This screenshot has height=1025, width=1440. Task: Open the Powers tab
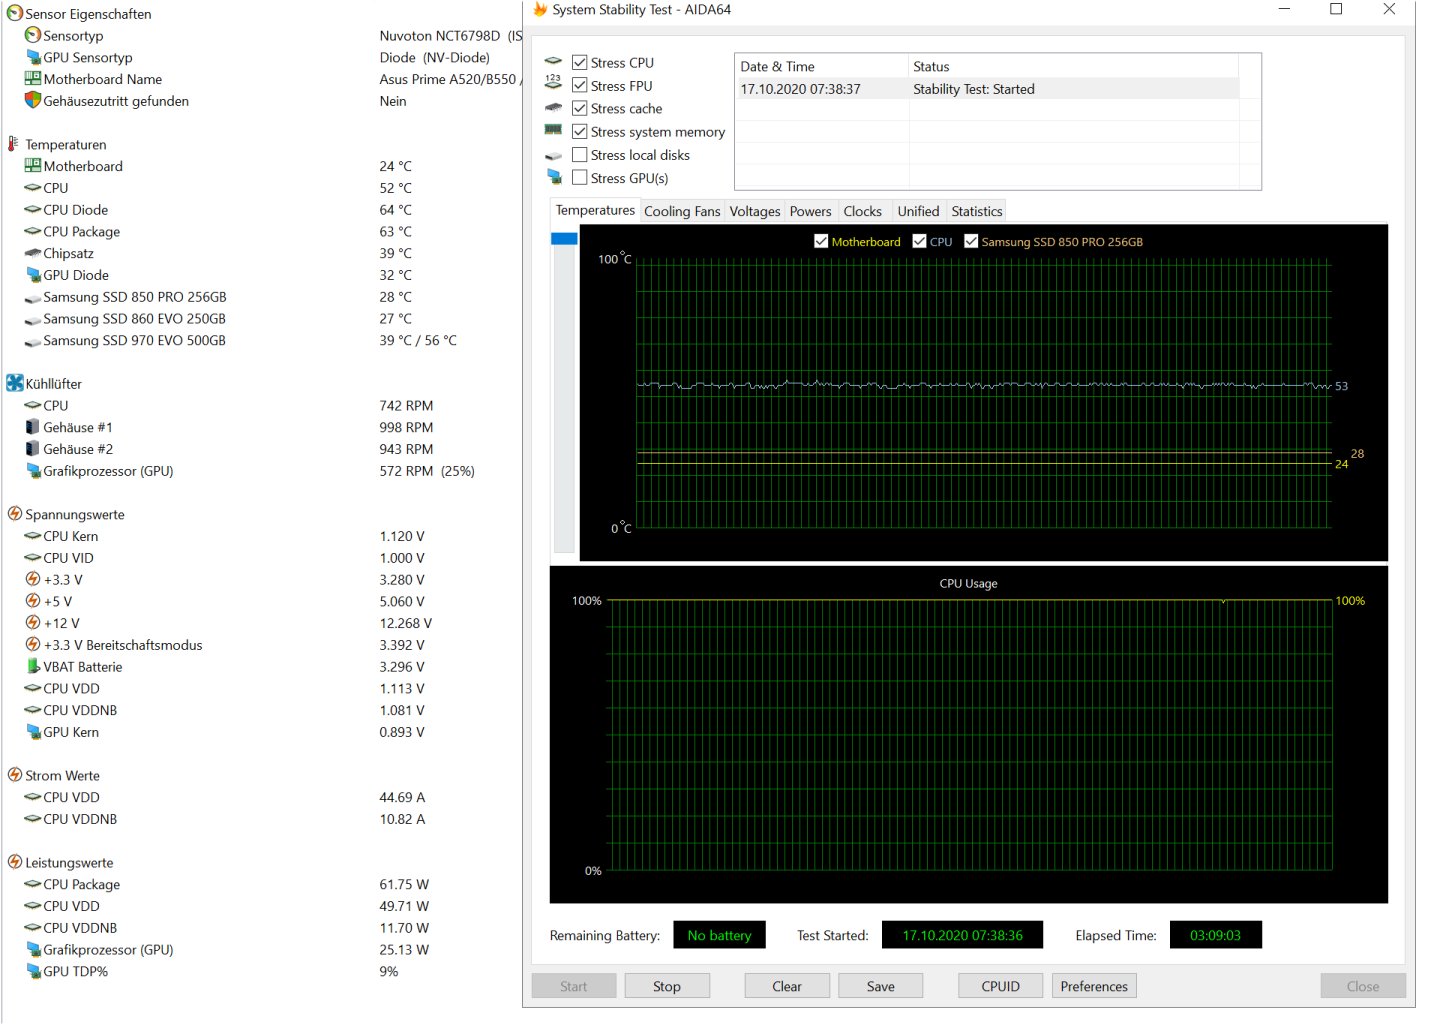pyautogui.click(x=810, y=211)
